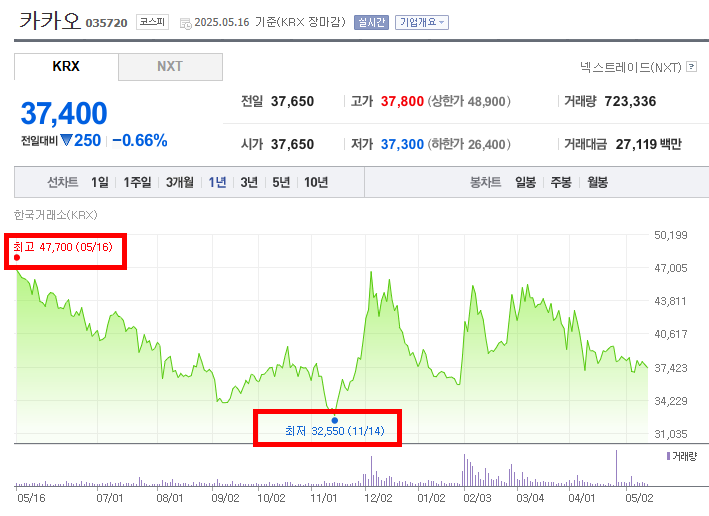
Task: Open the 기업개요 dropdown
Action: click(421, 22)
